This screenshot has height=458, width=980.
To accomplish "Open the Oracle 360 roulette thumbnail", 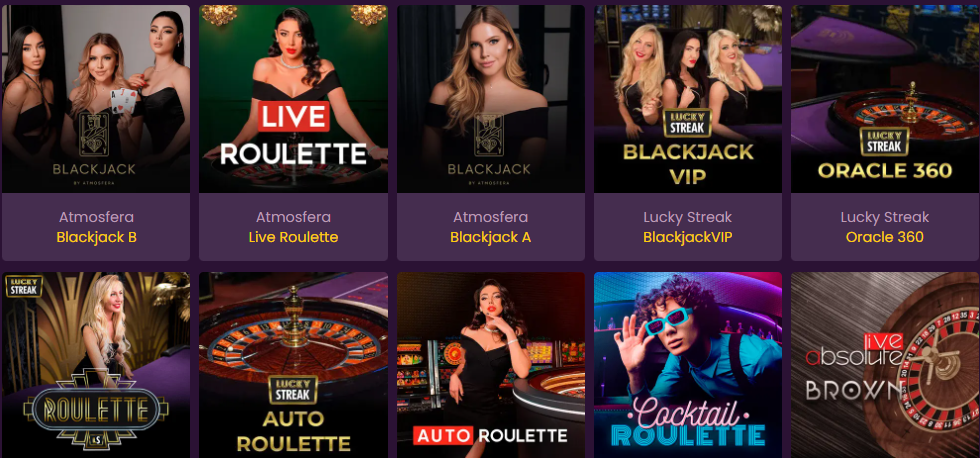I will pos(885,99).
